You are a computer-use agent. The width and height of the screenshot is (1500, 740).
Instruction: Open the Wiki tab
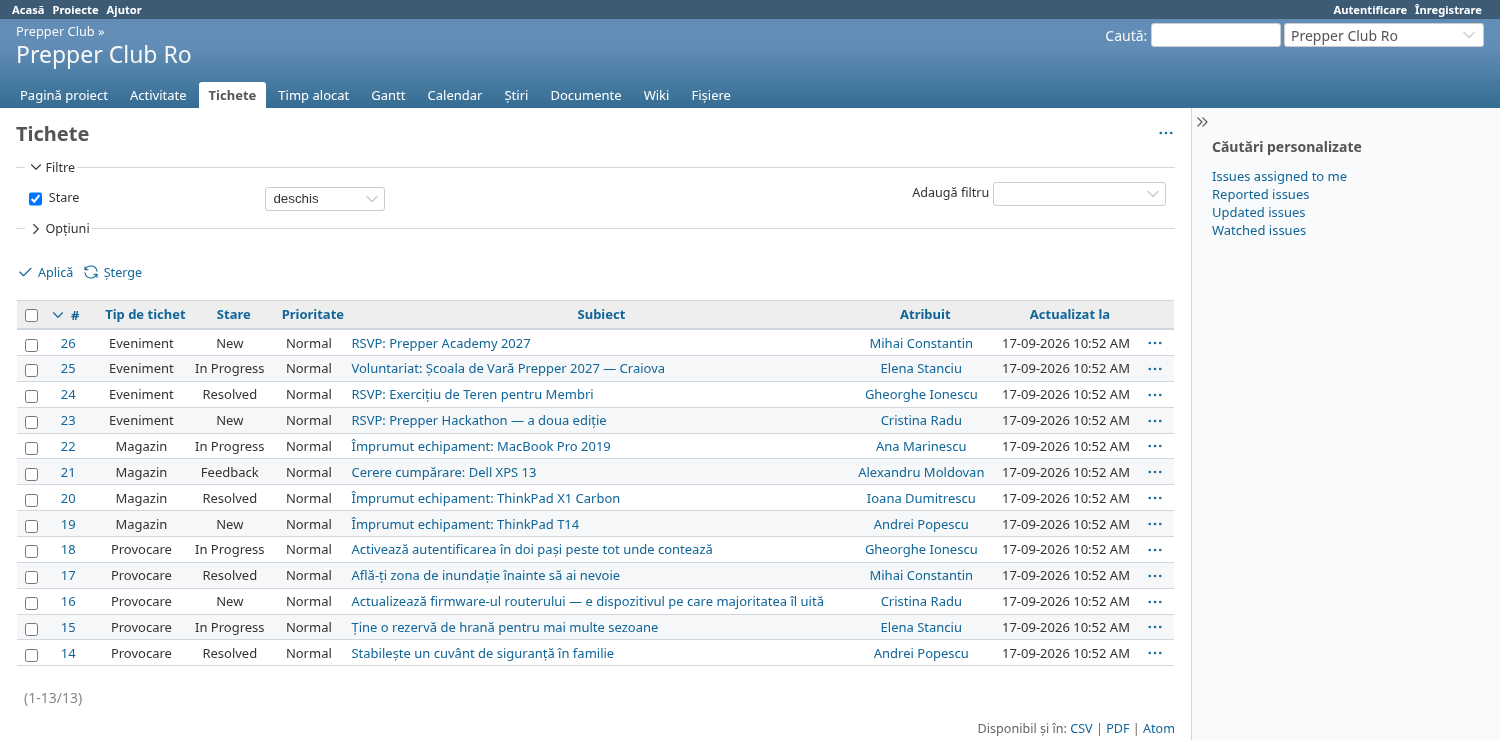click(656, 96)
